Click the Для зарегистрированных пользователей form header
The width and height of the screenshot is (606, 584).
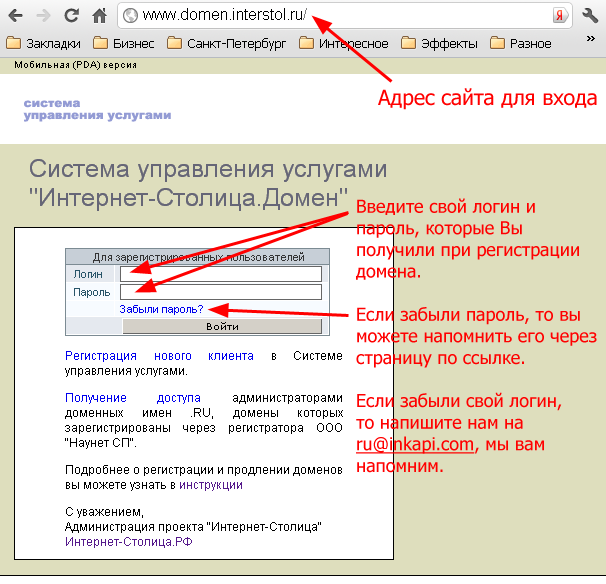click(x=198, y=257)
